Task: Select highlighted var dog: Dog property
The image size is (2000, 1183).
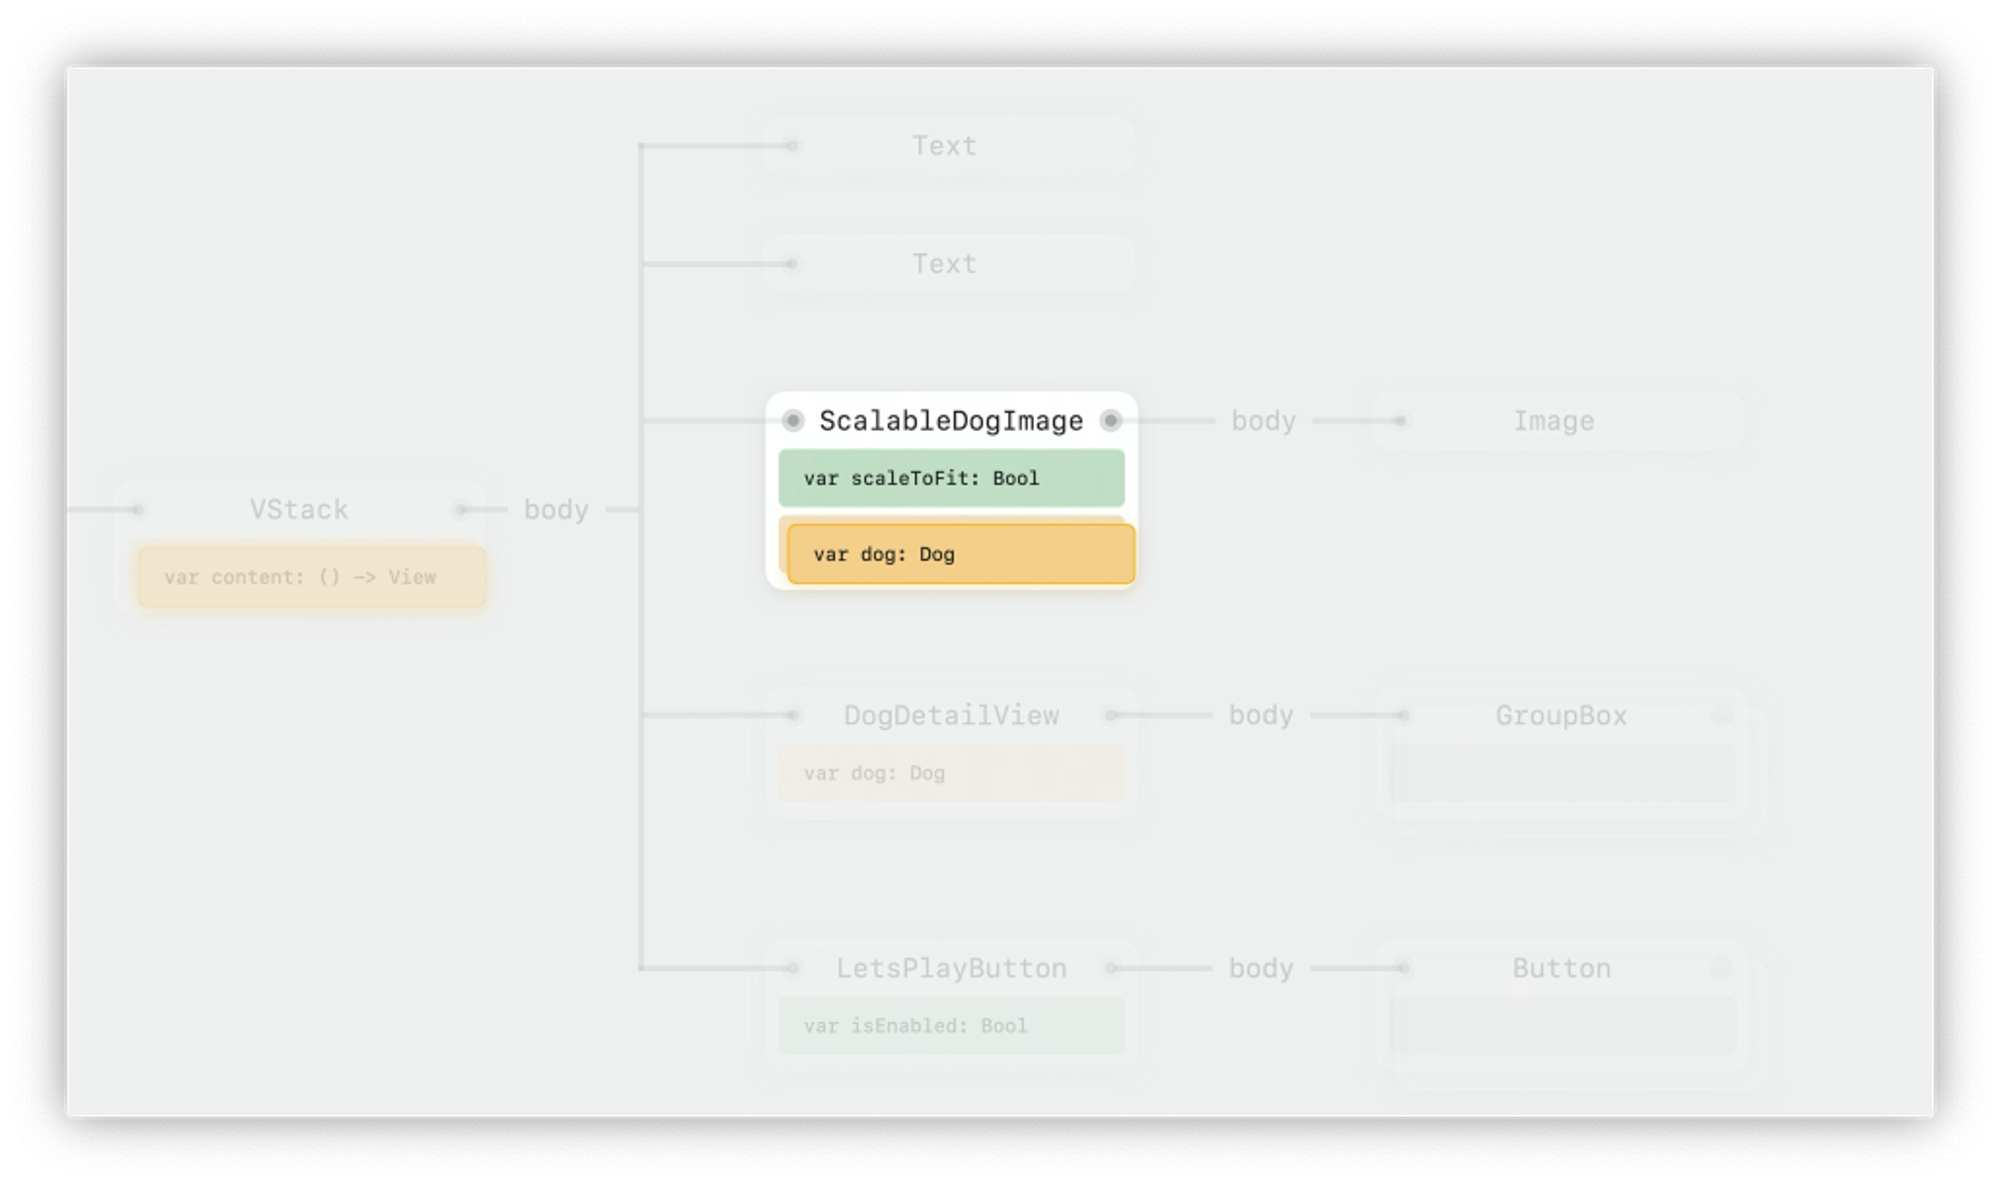Action: (x=960, y=554)
